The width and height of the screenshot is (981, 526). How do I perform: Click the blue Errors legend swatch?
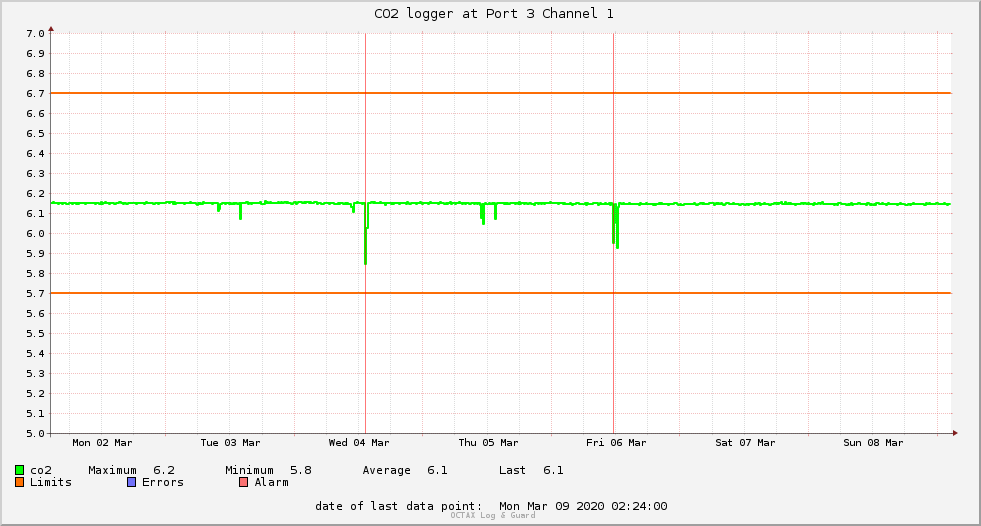131,482
